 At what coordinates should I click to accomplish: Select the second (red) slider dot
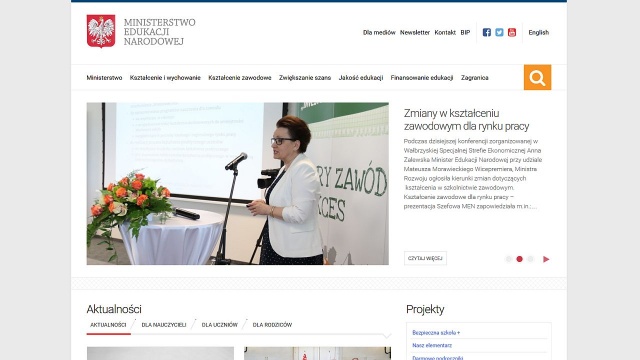point(519,259)
